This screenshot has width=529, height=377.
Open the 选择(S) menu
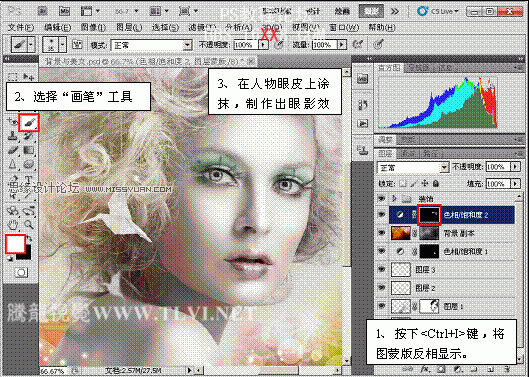pyautogui.click(x=165, y=27)
